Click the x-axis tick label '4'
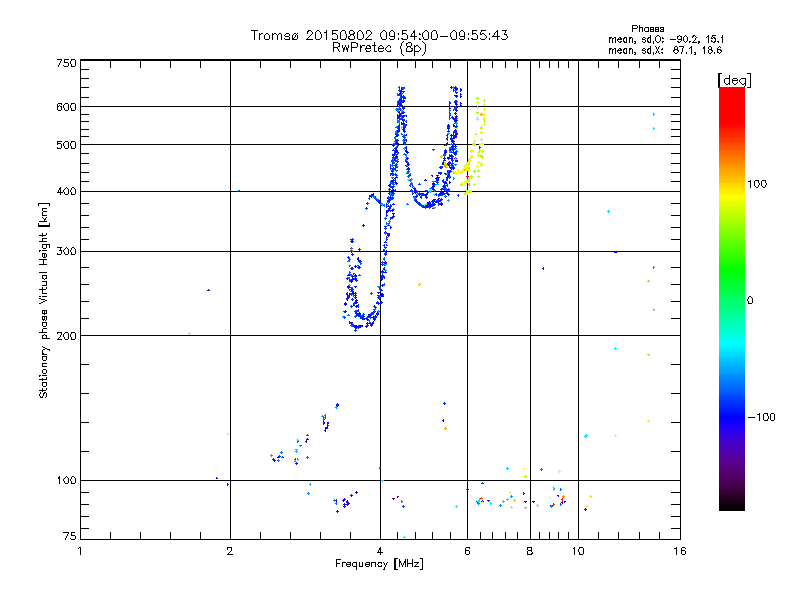The height and width of the screenshot is (600, 800). (x=380, y=551)
